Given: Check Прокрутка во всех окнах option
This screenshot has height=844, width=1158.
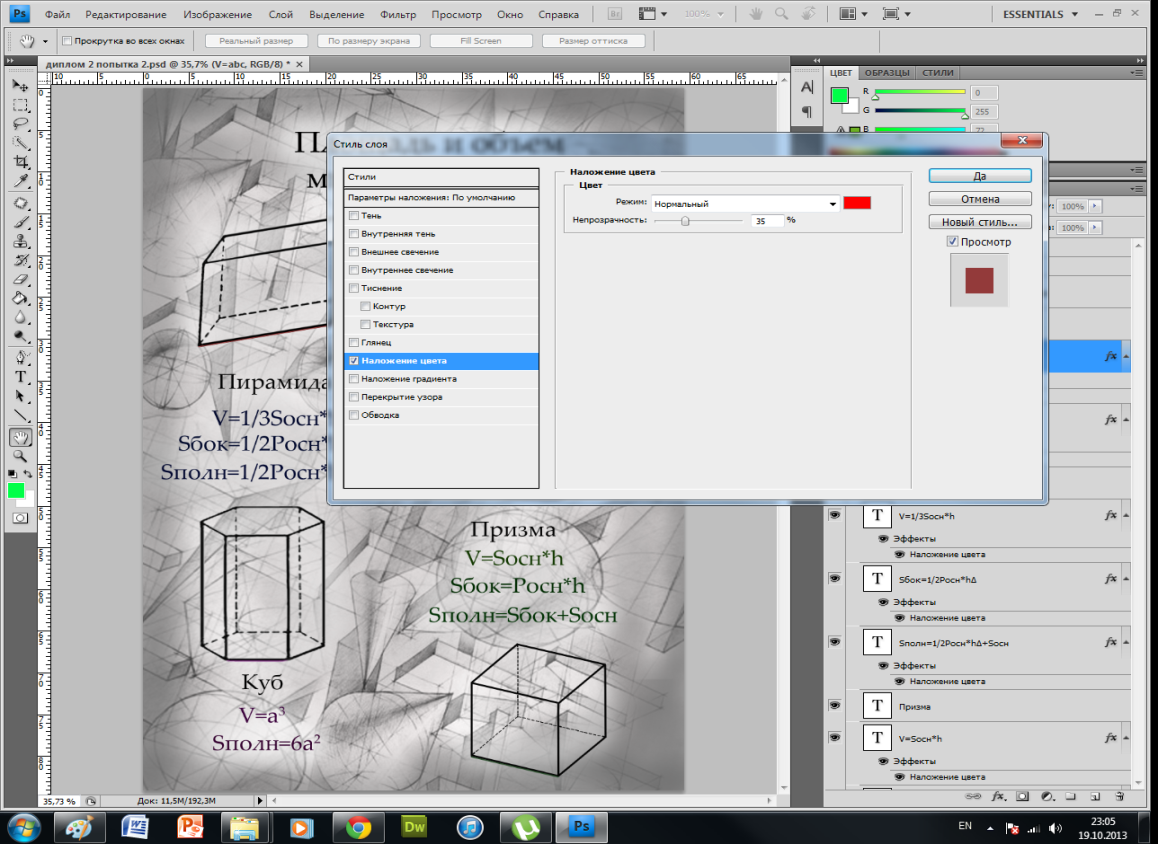Looking at the screenshot, I should (x=67, y=41).
